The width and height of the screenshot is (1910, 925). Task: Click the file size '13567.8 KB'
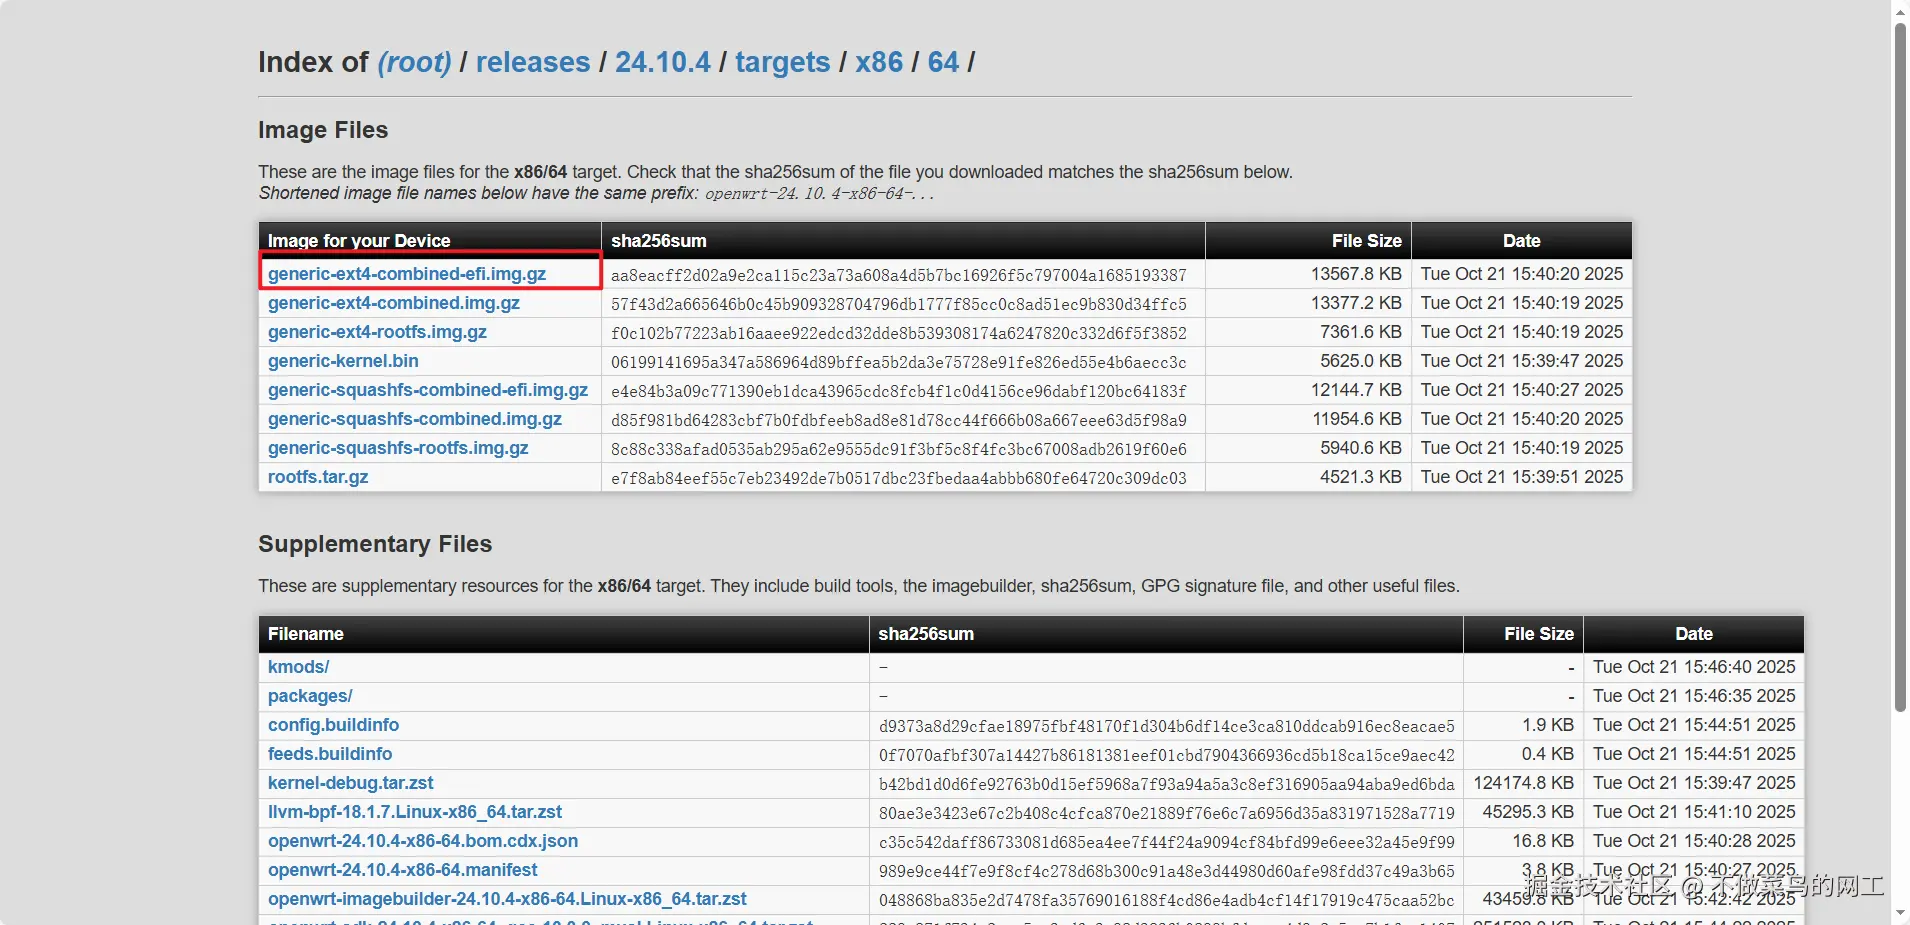(x=1356, y=274)
